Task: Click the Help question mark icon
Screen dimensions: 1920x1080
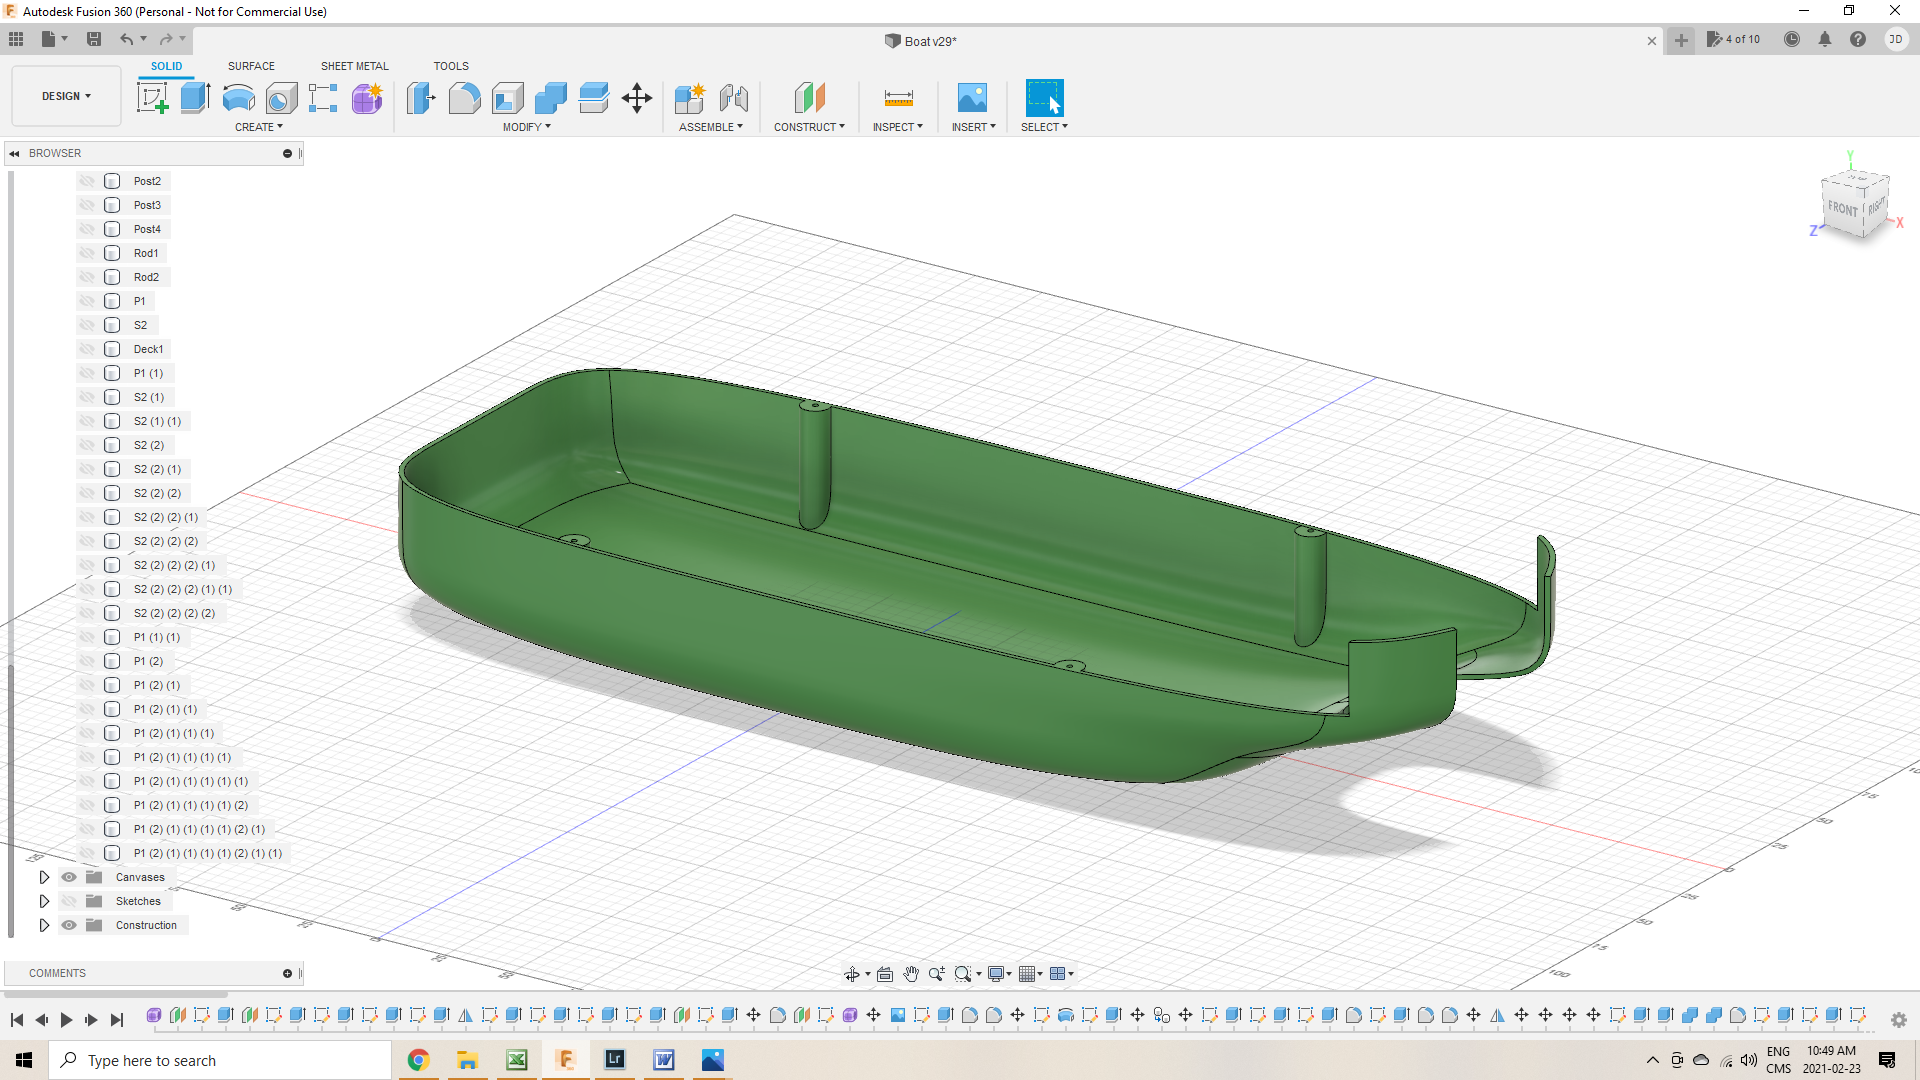Action: point(1858,39)
